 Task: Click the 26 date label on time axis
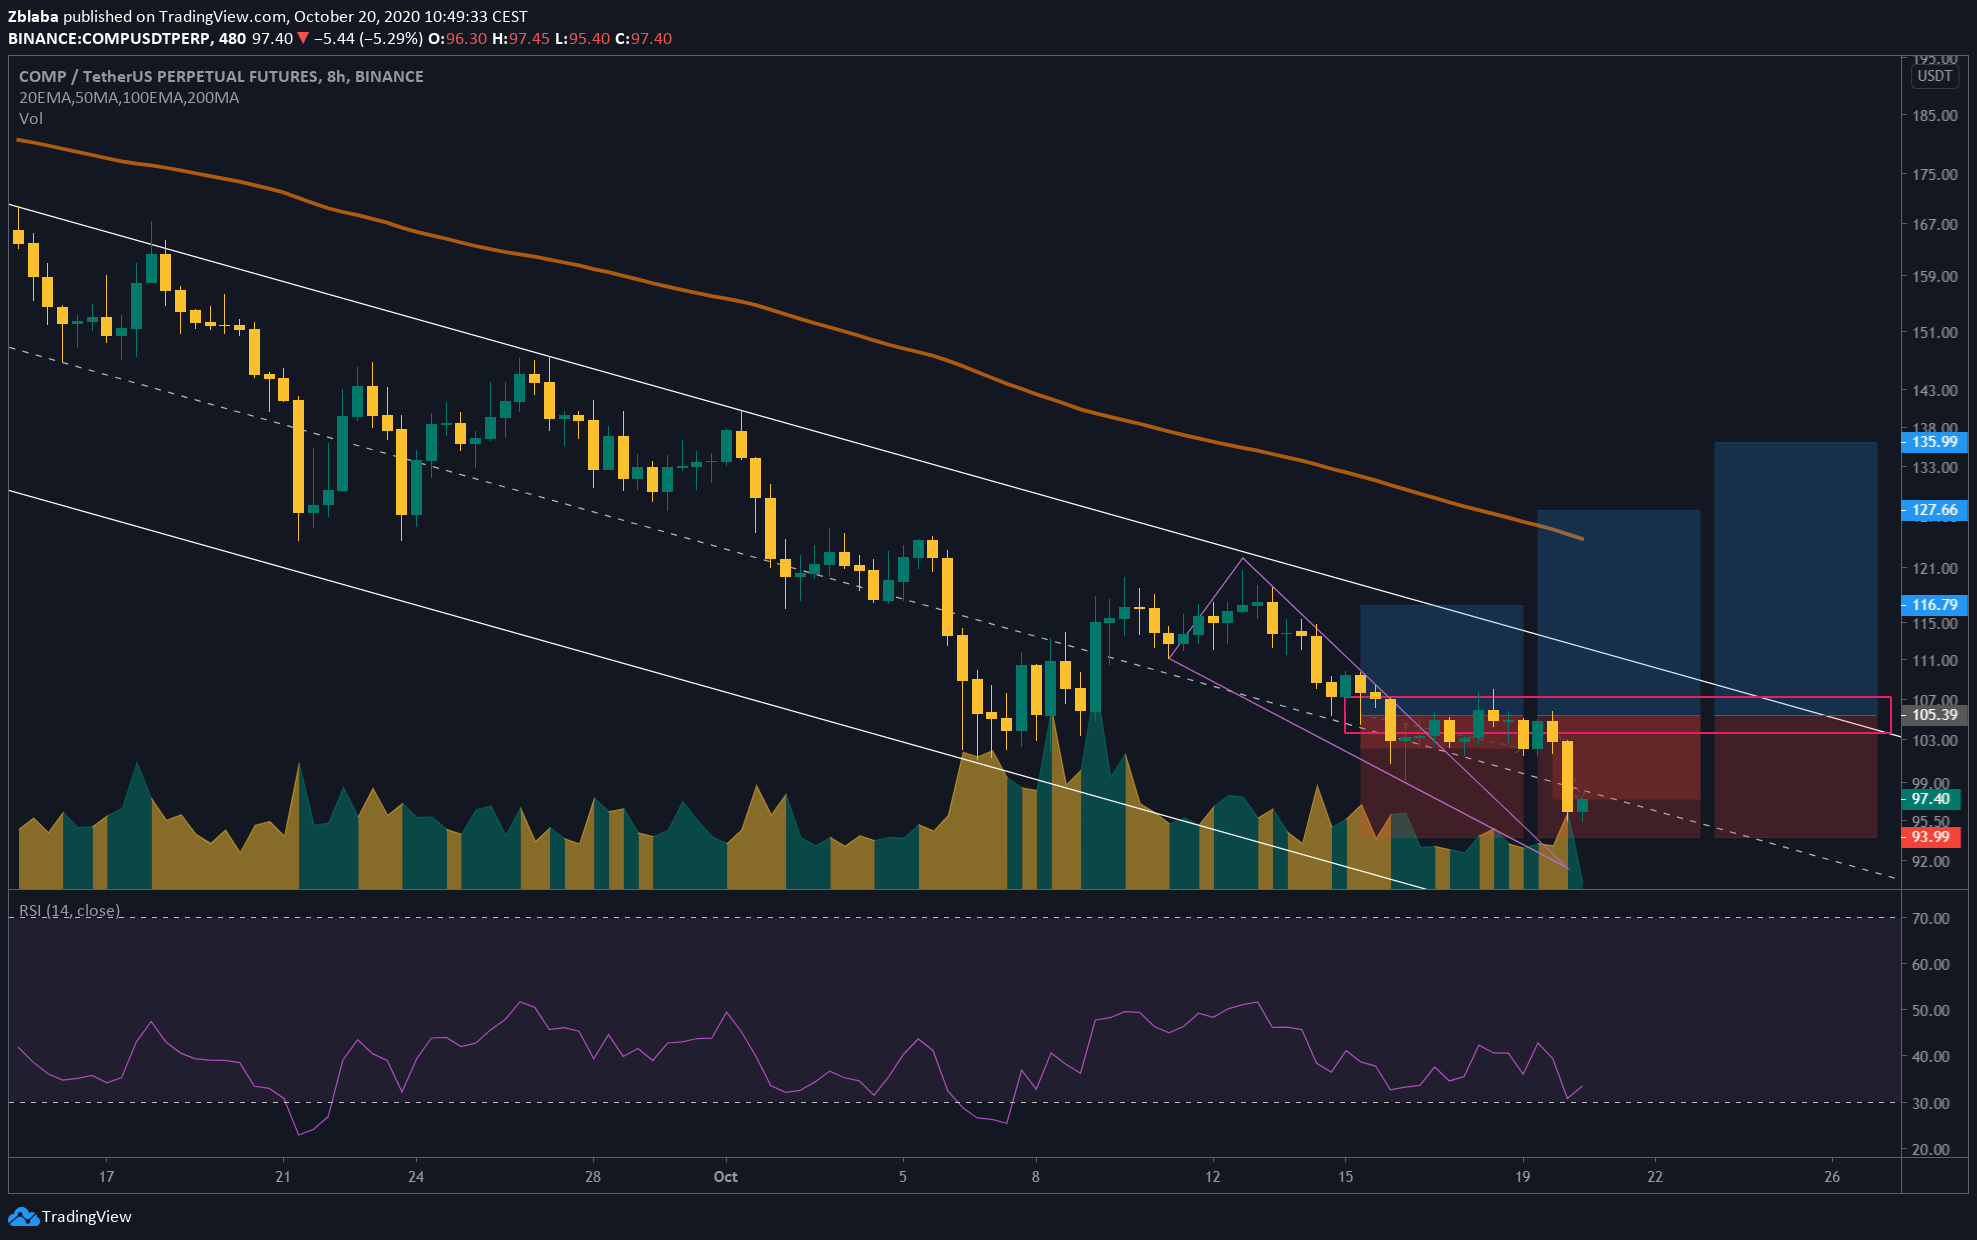point(1832,1176)
